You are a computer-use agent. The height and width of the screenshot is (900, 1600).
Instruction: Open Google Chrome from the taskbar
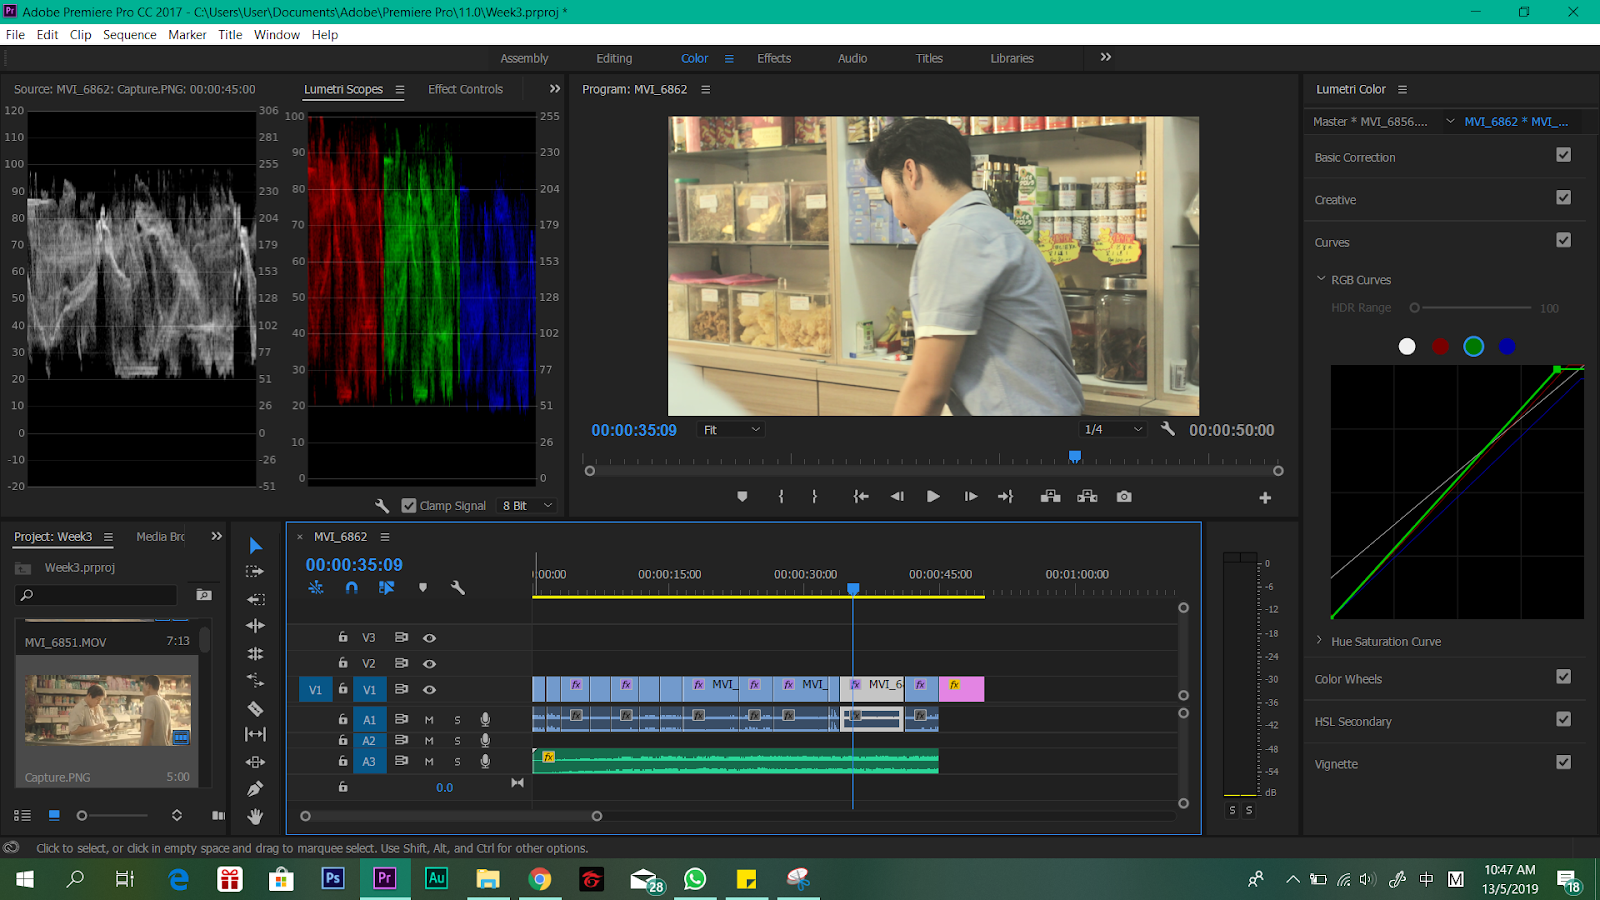540,879
